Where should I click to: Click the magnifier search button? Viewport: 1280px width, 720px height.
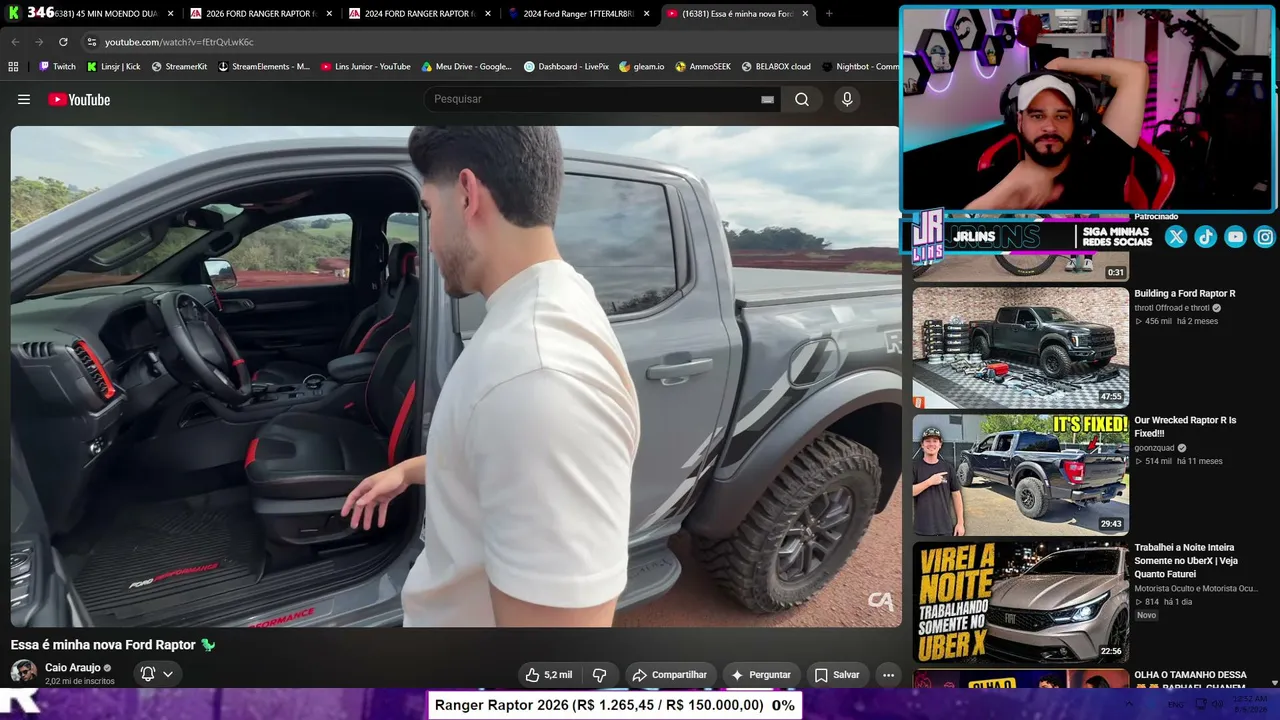(x=802, y=99)
